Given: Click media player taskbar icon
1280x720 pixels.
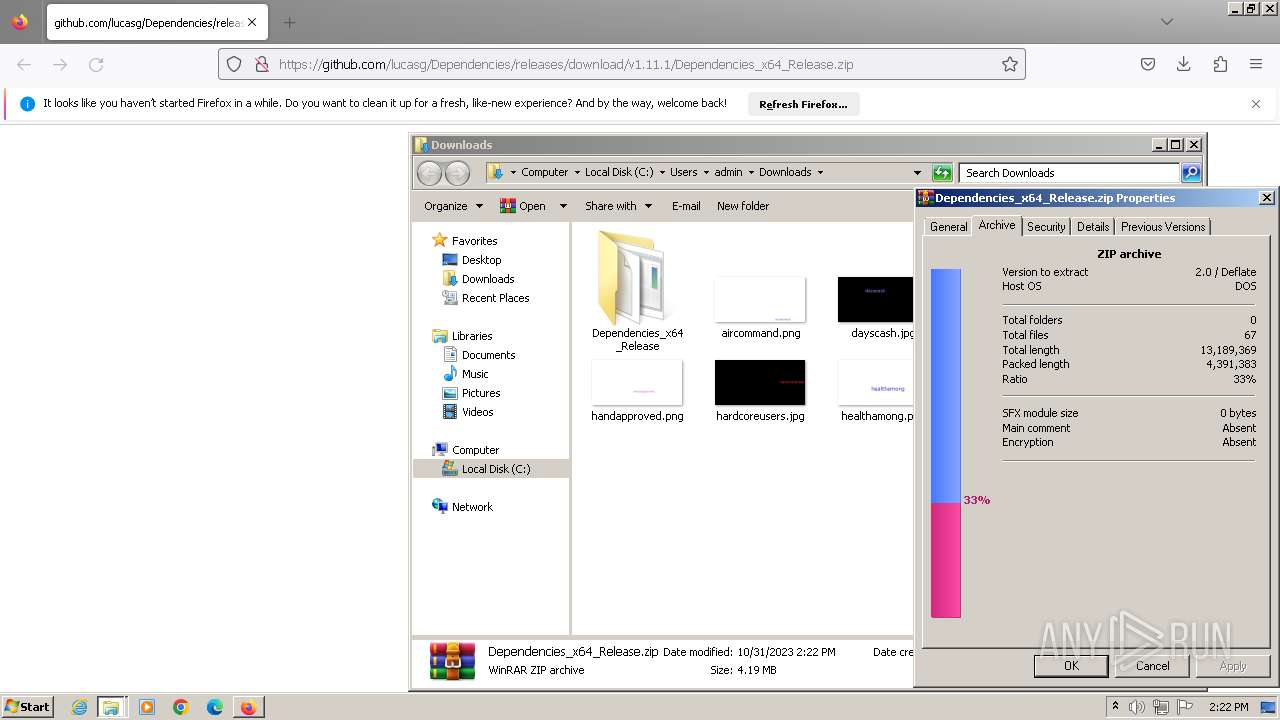Looking at the screenshot, I should 147,707.
